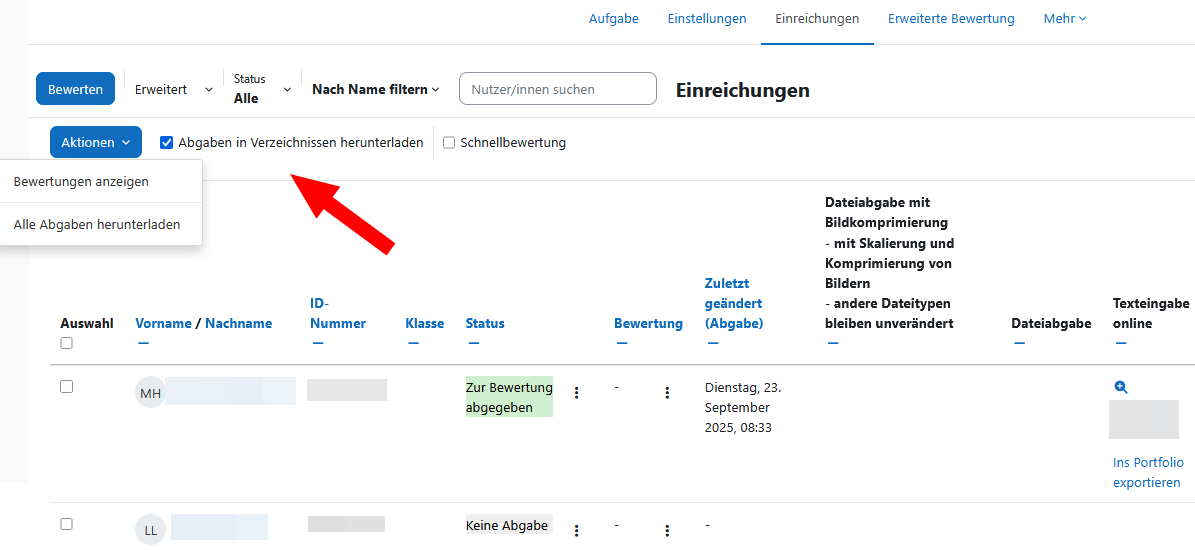Screen dimensions: 1195x550
Task: Hide the Status column using its dash icon
Action: 473,344
